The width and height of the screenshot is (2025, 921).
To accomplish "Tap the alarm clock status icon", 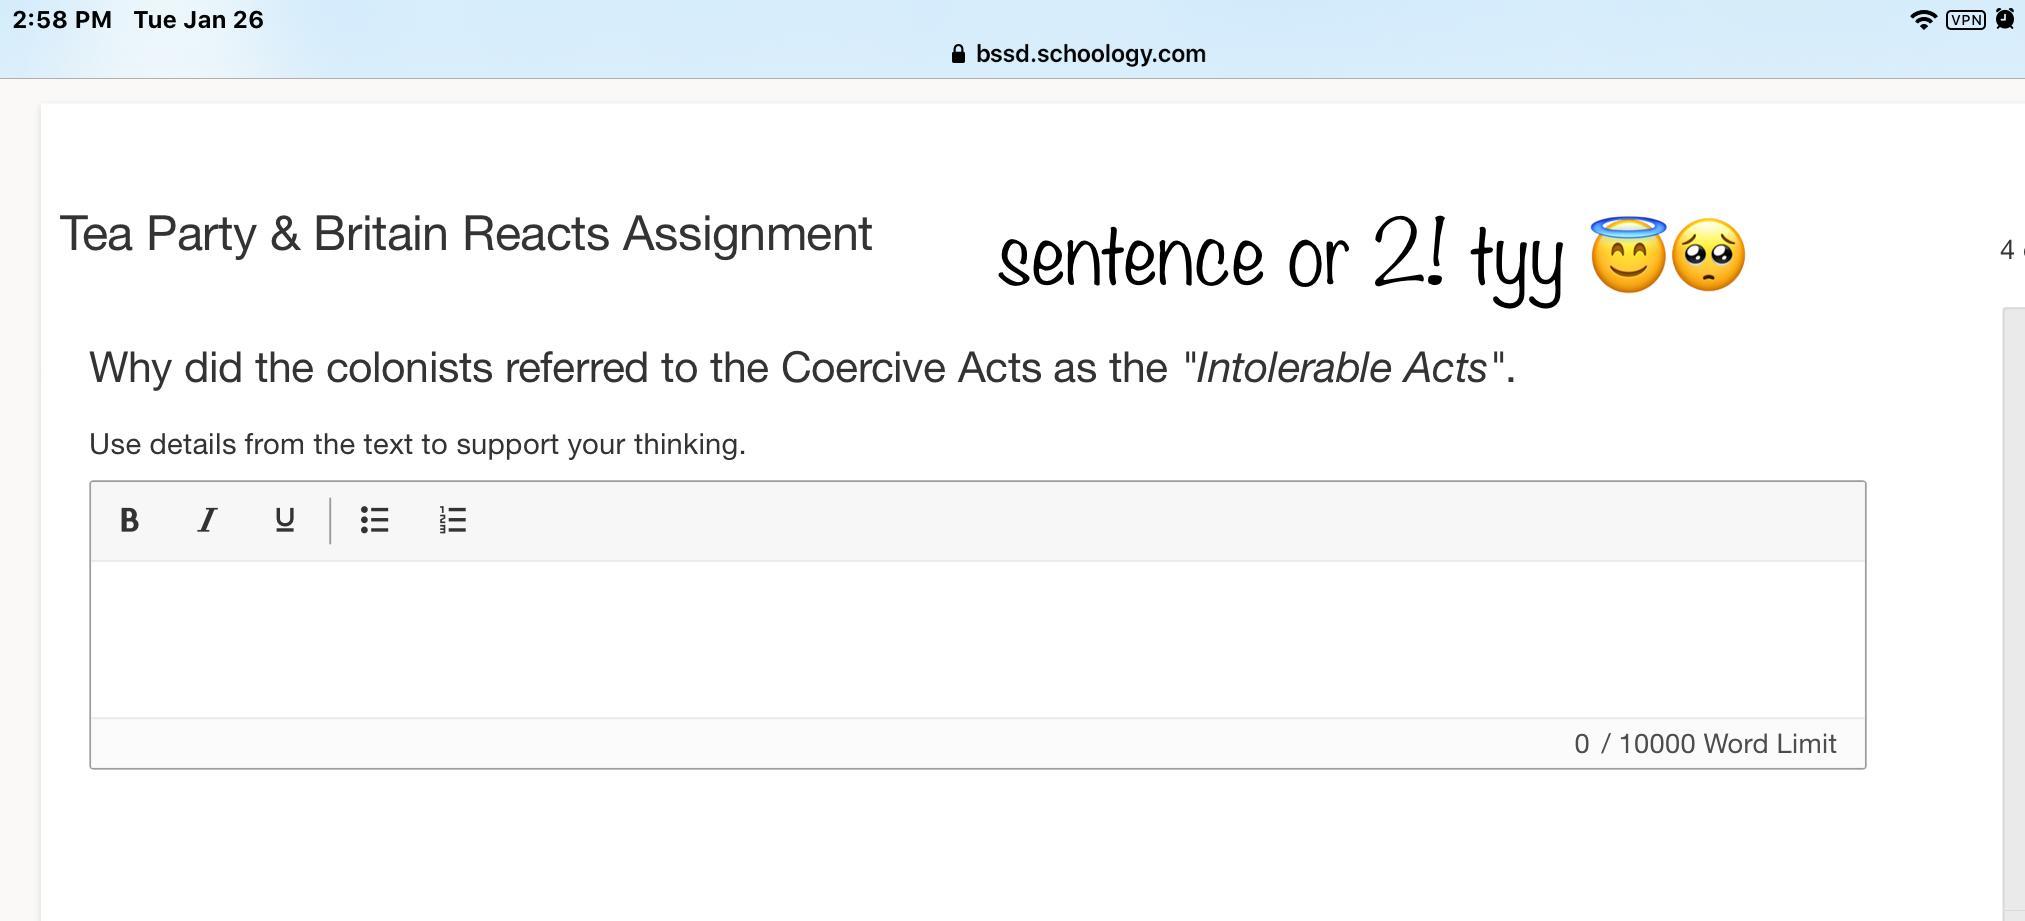I will click(2005, 20).
